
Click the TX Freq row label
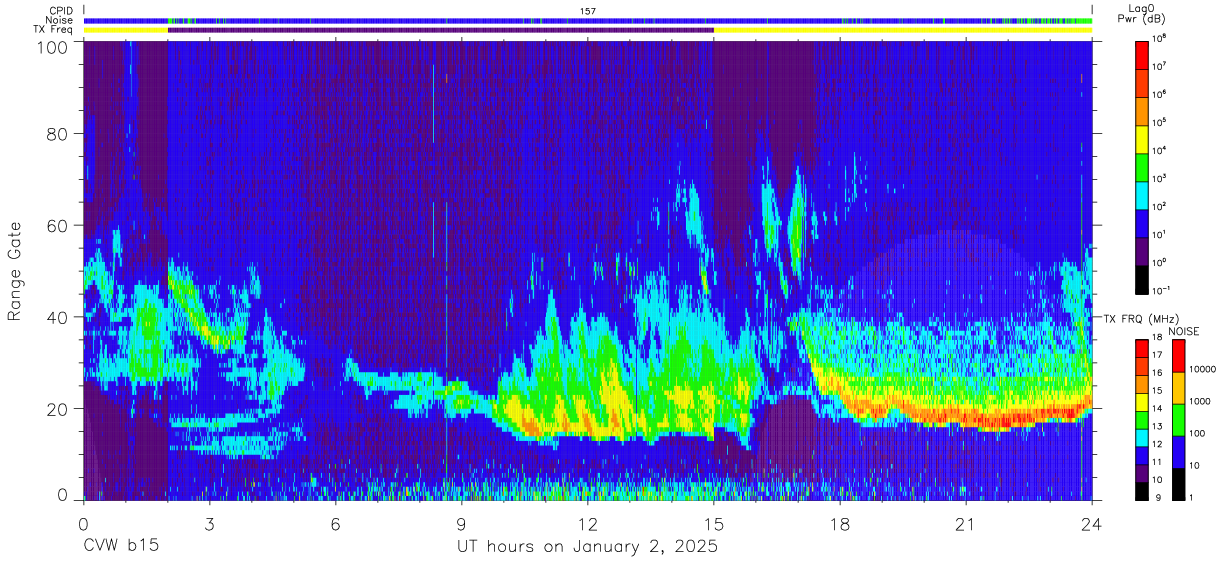click(54, 29)
